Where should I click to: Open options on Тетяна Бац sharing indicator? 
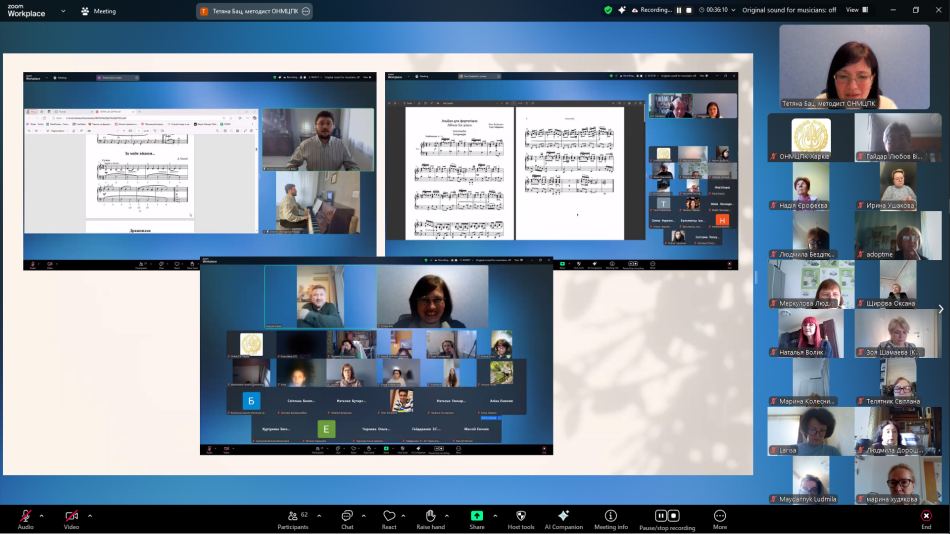[x=306, y=11]
